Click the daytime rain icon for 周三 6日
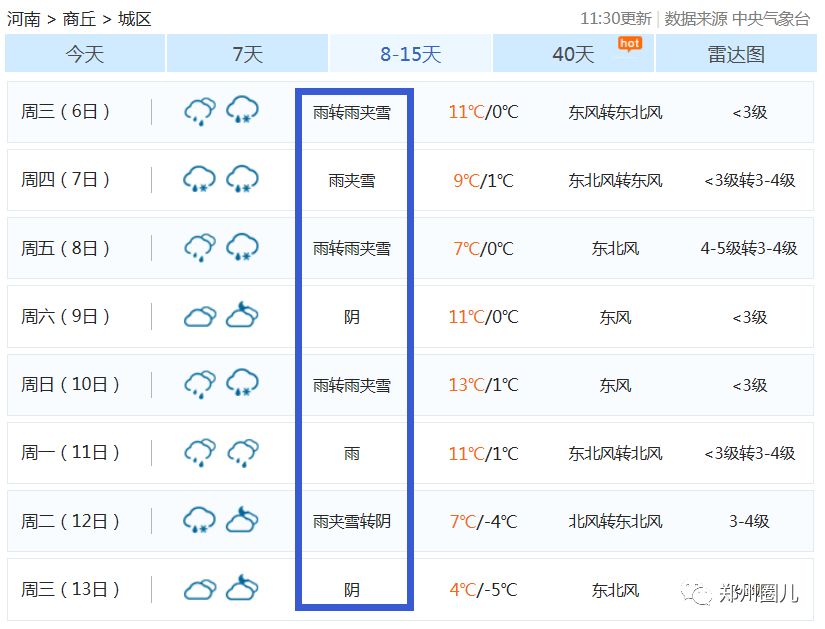Viewport: 825px width, 629px height. click(200, 111)
